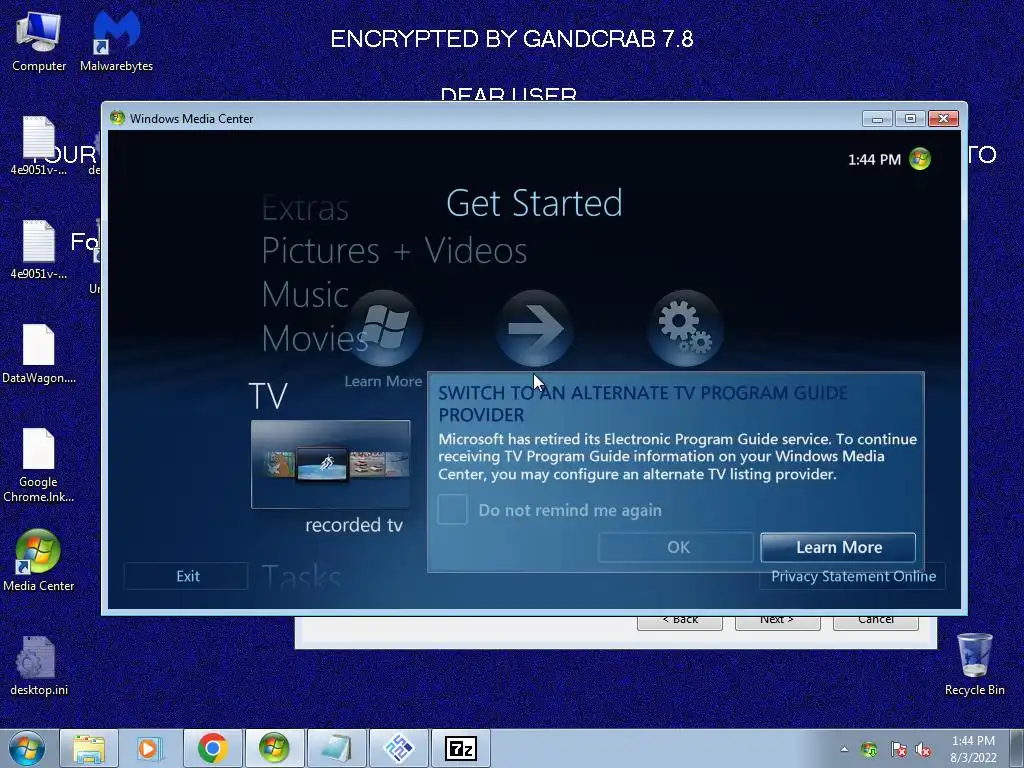Screen dimensions: 1024x768
Task: Open the notepad taskbar button
Action: coord(336,748)
